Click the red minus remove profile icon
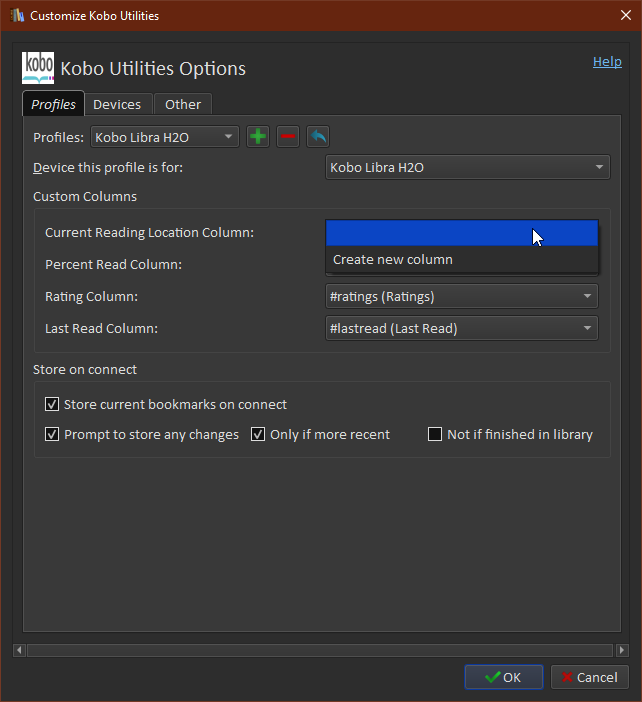This screenshot has height=702, width=642. point(288,137)
